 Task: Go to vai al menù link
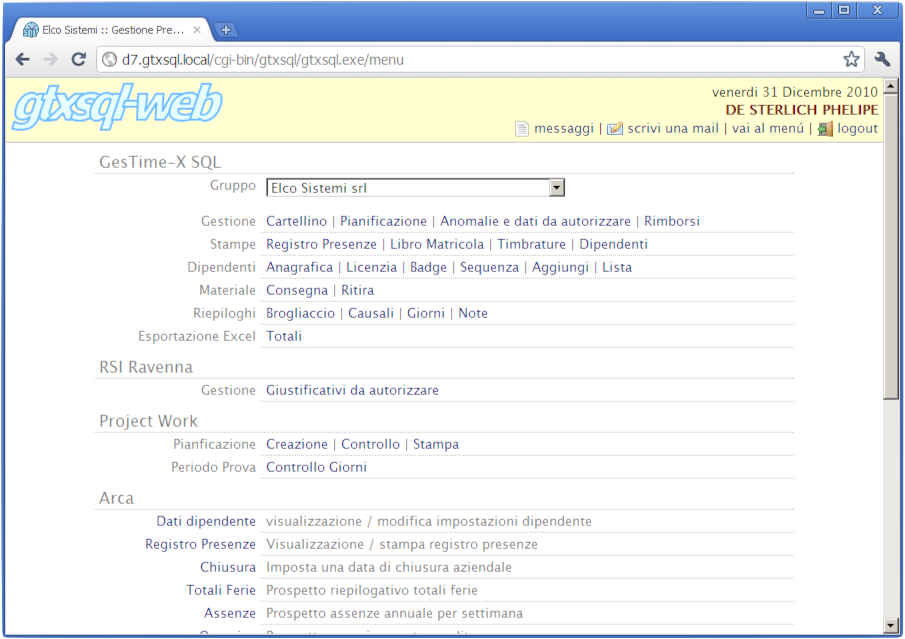point(768,129)
